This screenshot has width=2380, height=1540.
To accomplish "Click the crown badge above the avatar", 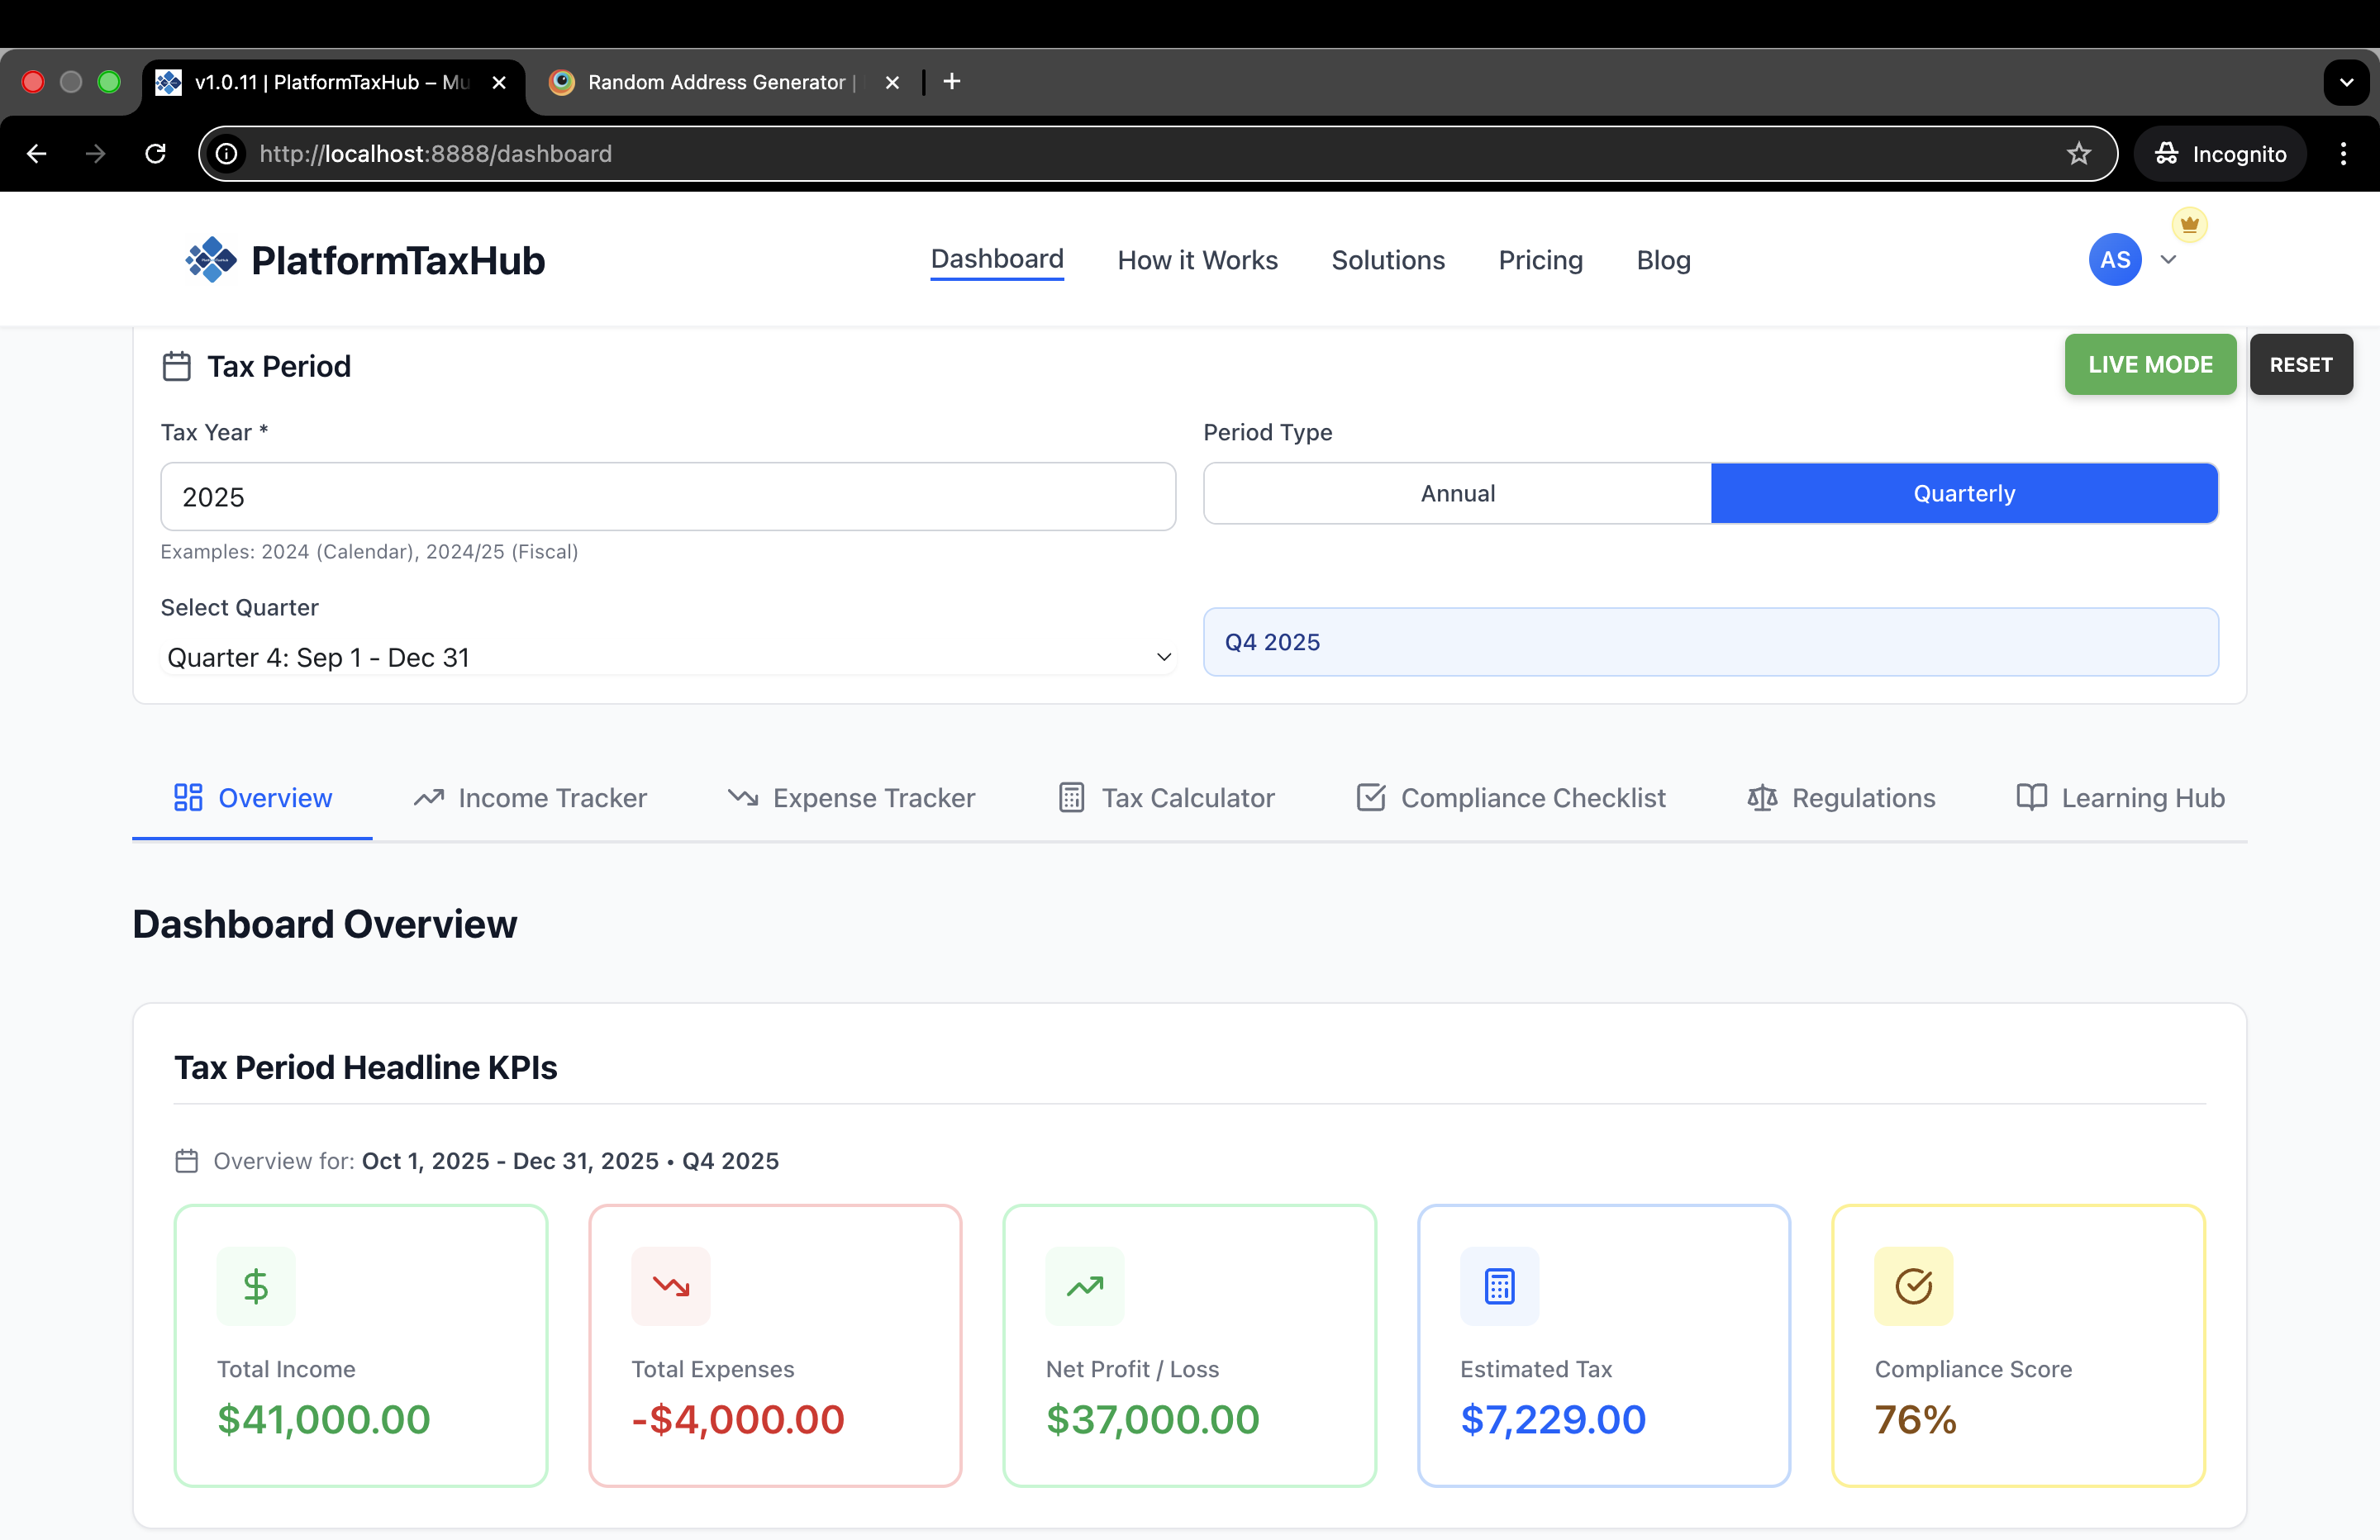I will pyautogui.click(x=2190, y=224).
